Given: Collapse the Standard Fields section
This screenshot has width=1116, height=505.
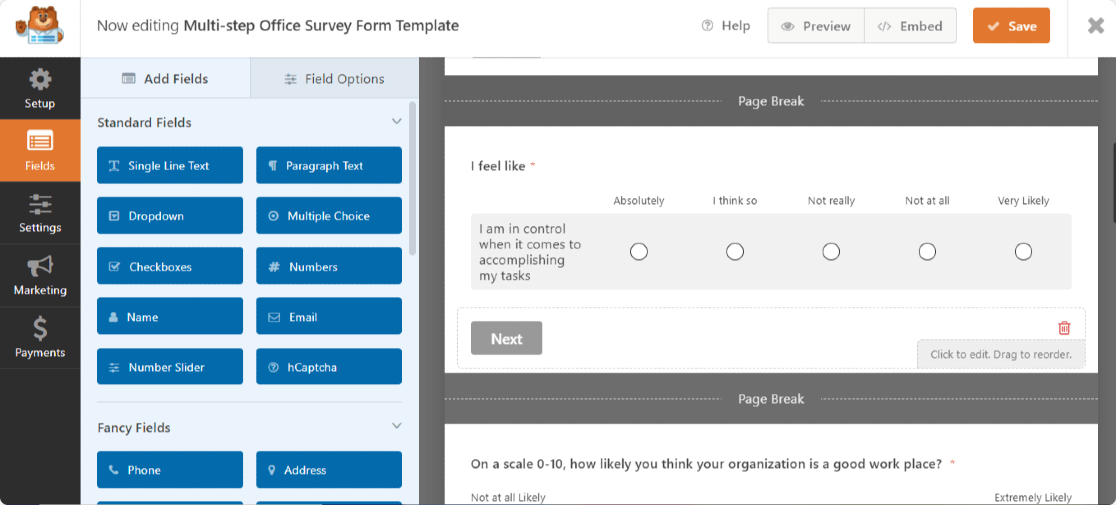Looking at the screenshot, I should (x=396, y=122).
